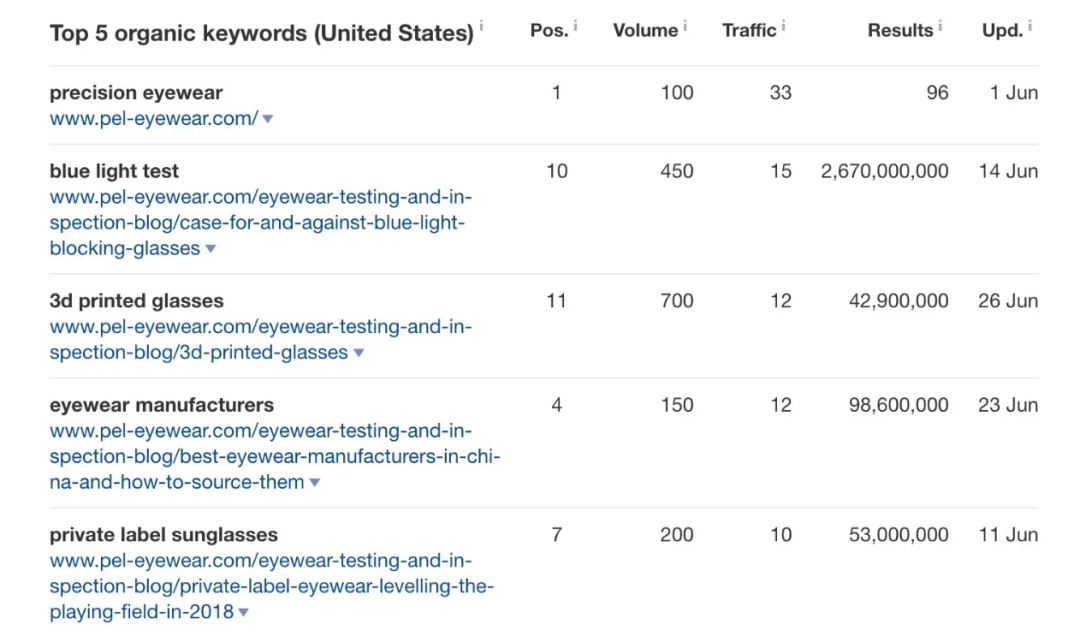The height and width of the screenshot is (642, 1080).
Task: Click the 'precision eyewear' keyword
Action: pos(136,92)
